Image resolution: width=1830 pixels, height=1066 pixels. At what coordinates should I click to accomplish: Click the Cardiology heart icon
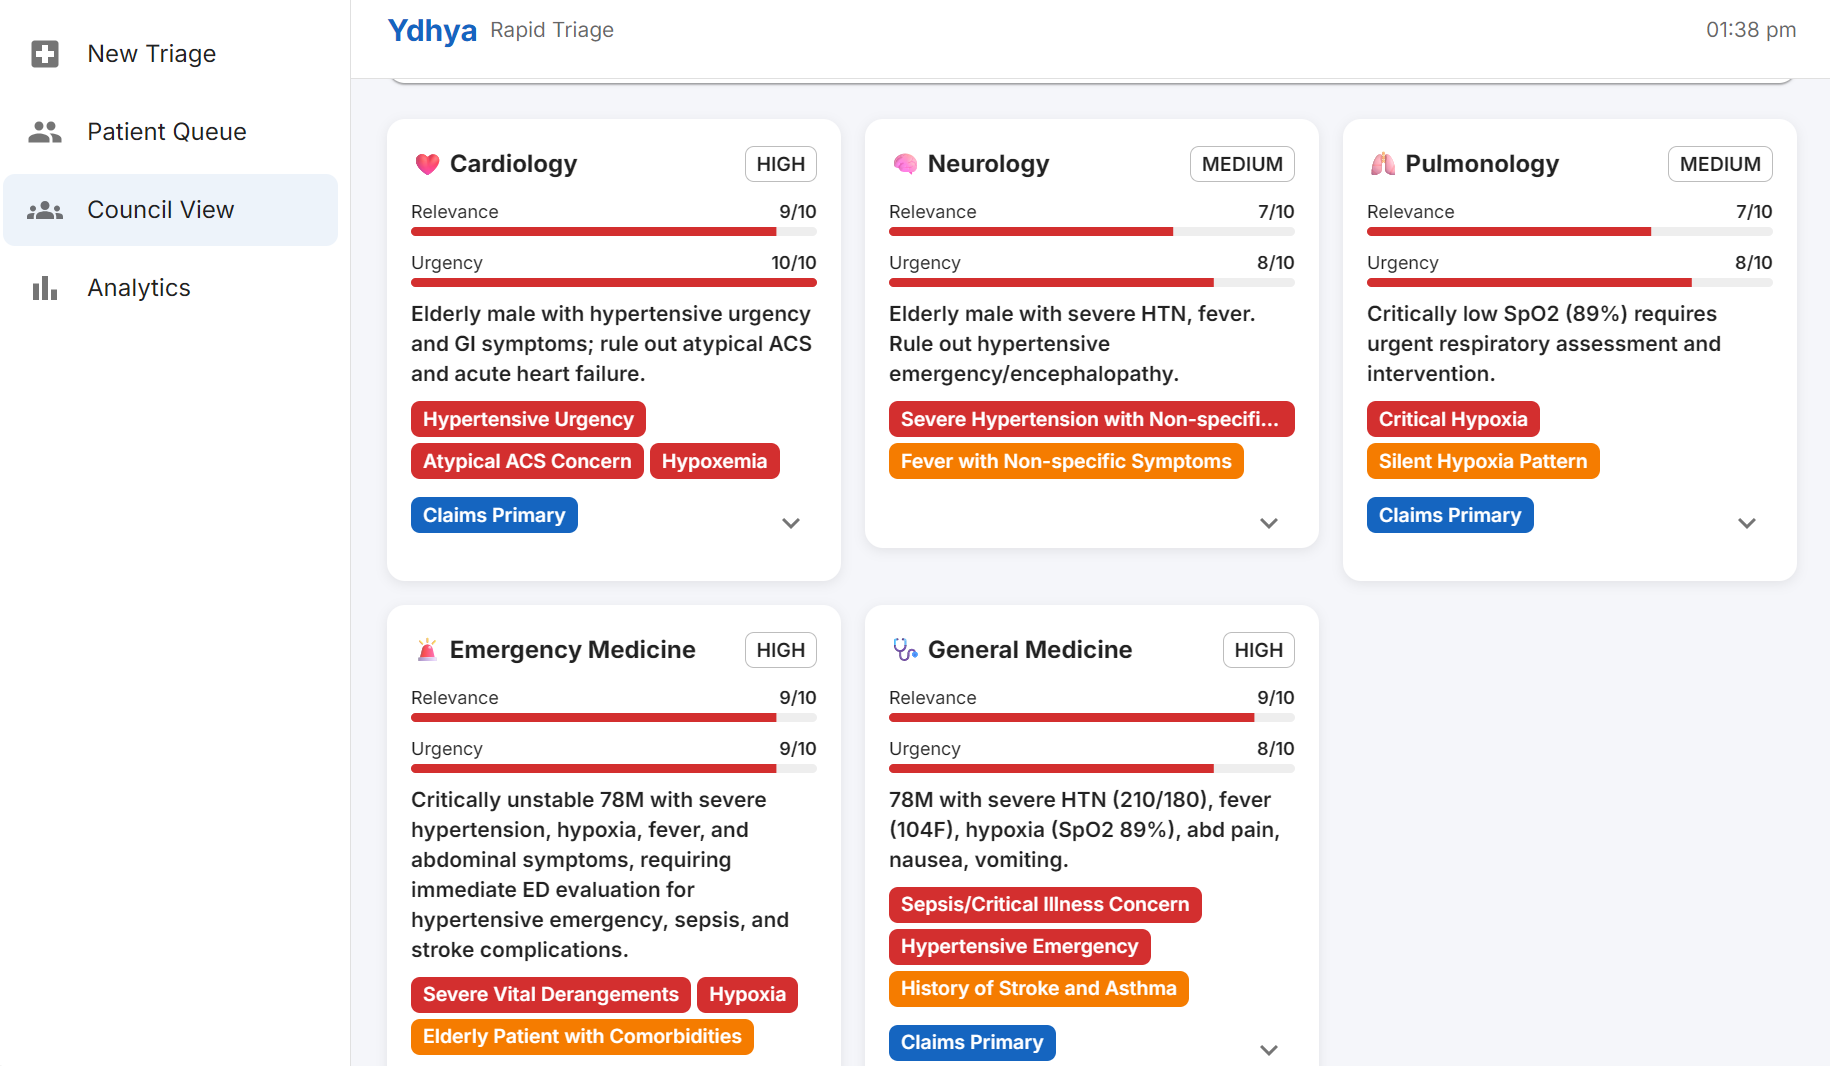point(427,164)
